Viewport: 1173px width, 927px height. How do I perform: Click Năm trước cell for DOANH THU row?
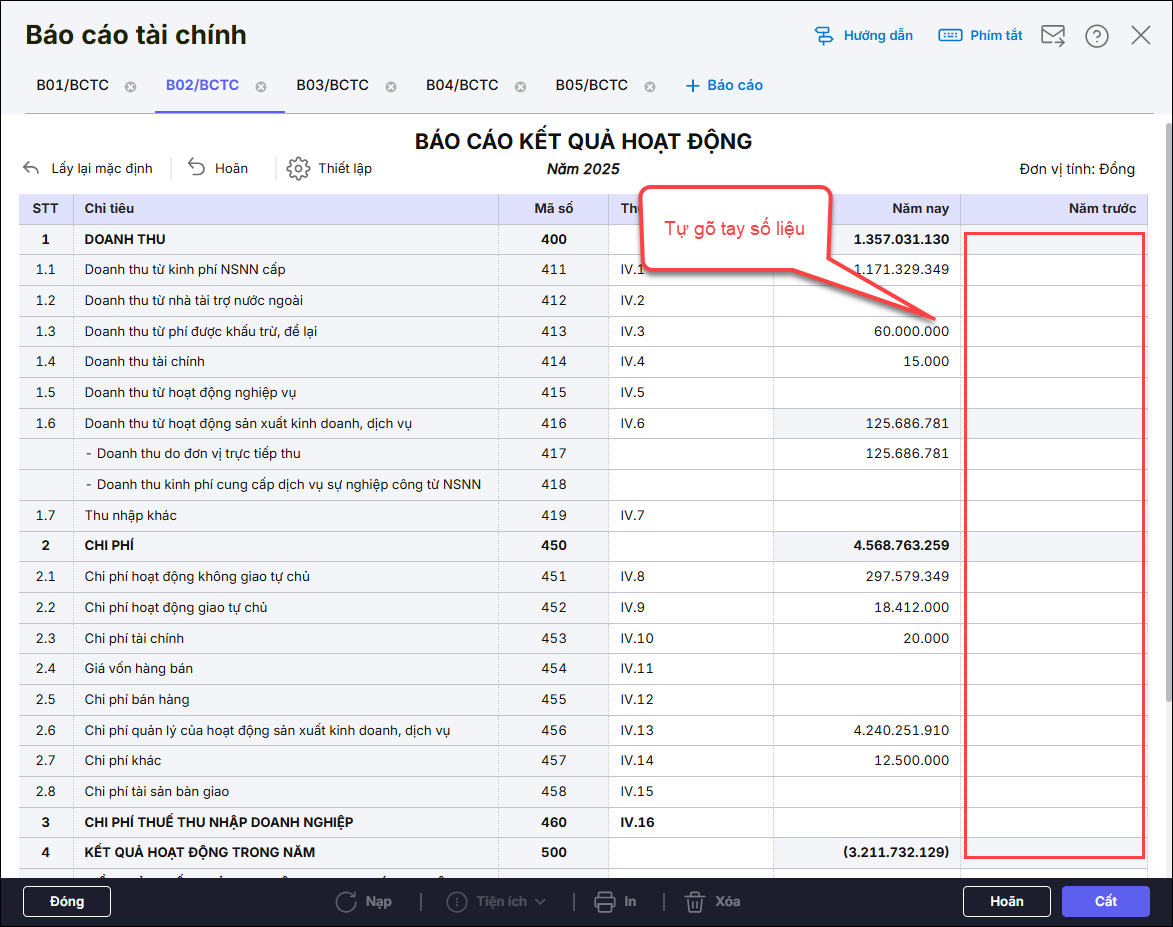point(1054,240)
